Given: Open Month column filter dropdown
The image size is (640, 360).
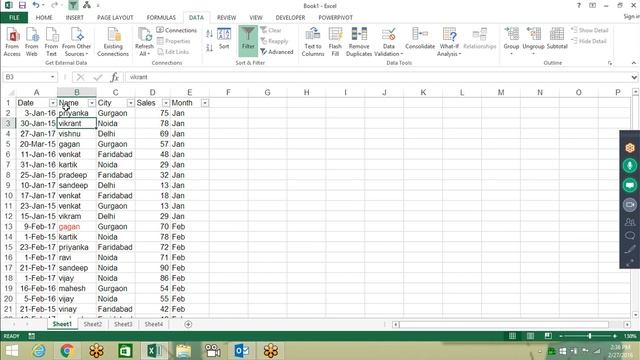Looking at the screenshot, I should point(205,103).
